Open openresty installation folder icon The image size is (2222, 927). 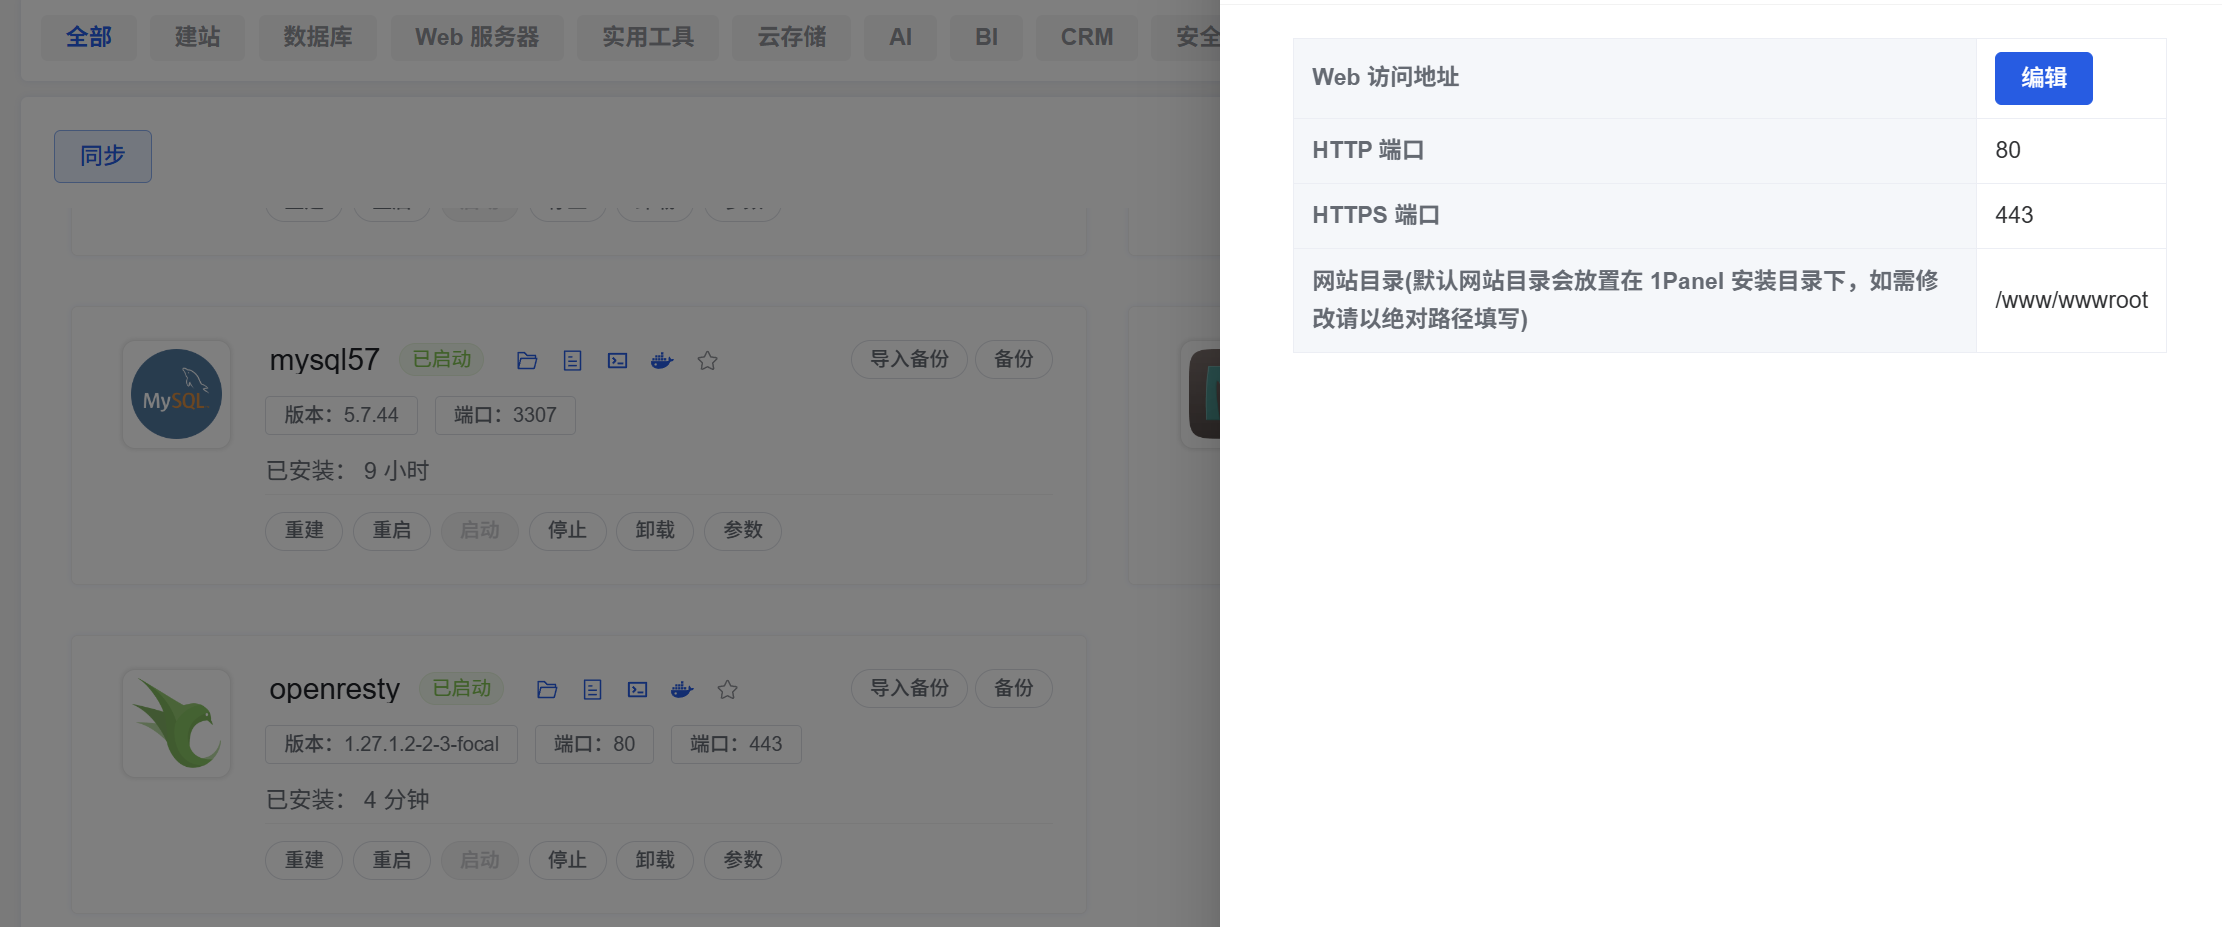click(x=547, y=690)
